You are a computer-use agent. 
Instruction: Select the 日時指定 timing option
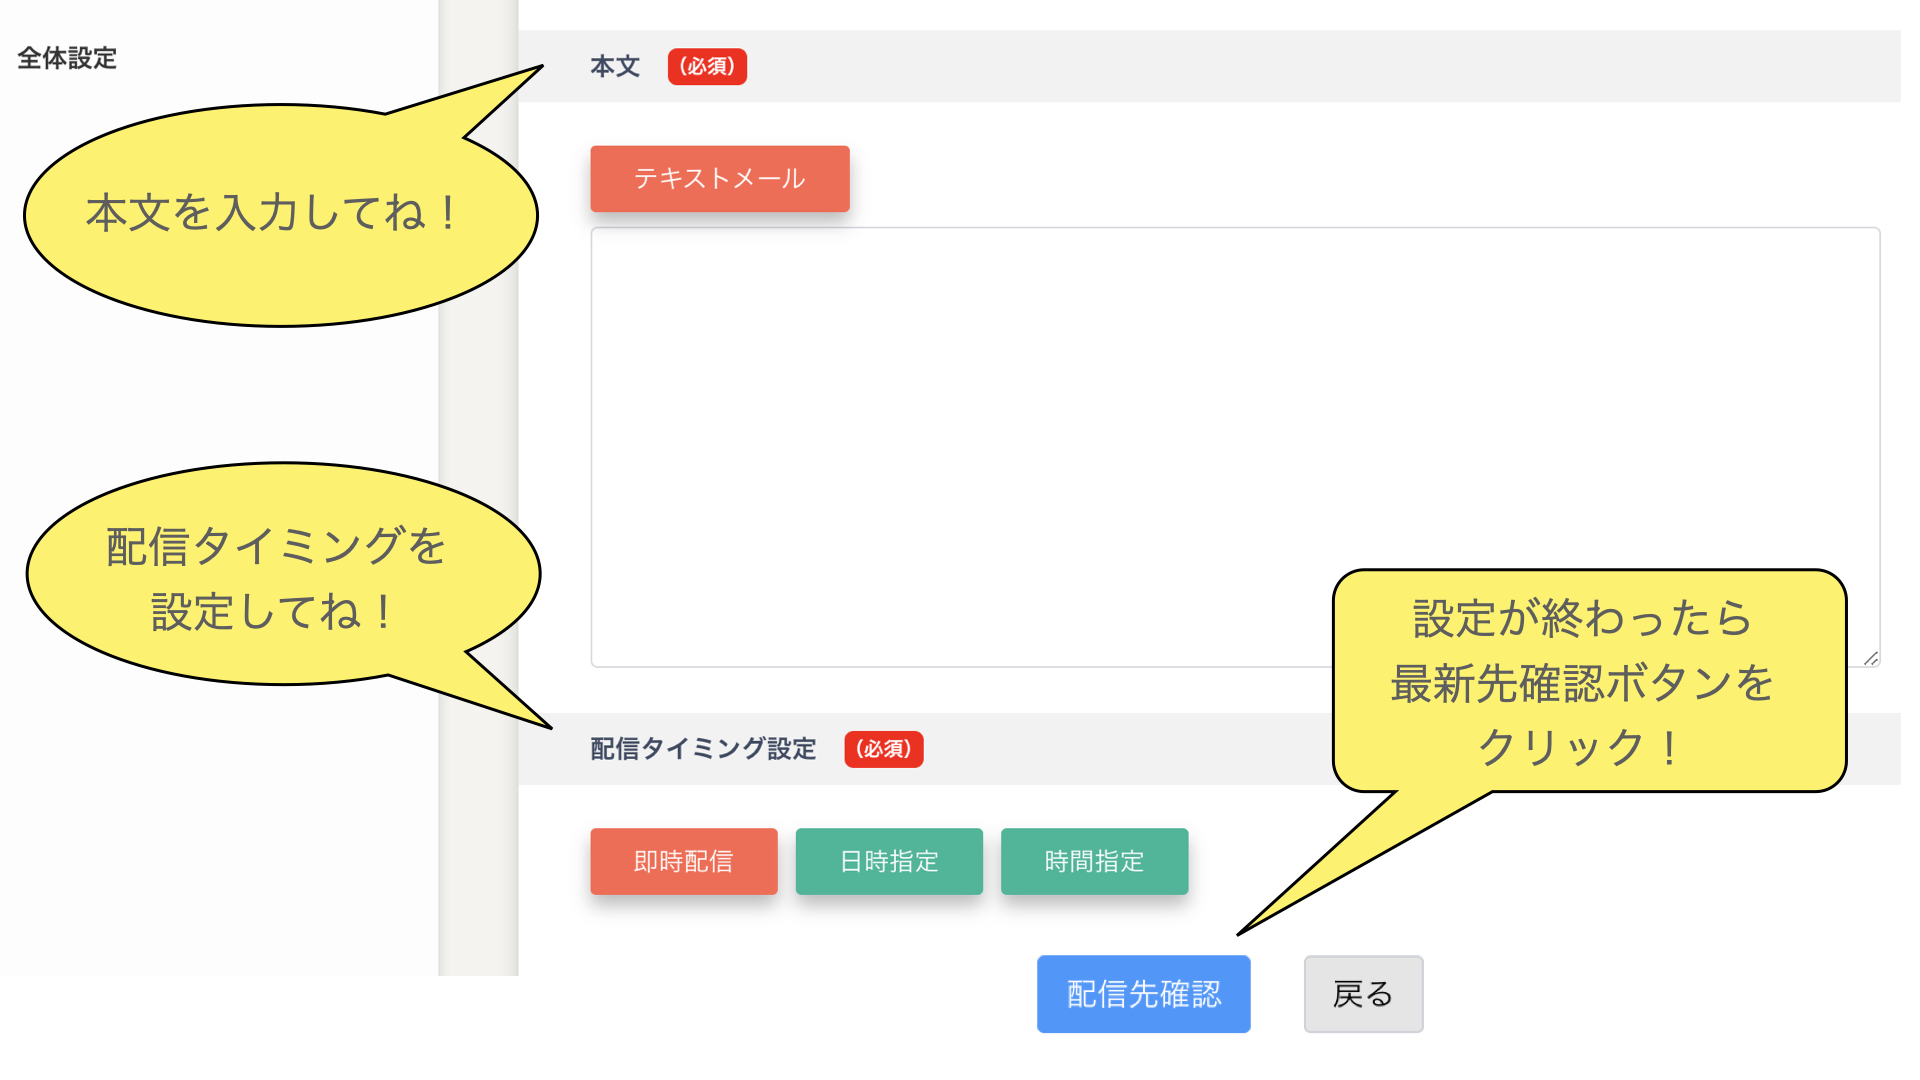click(889, 861)
